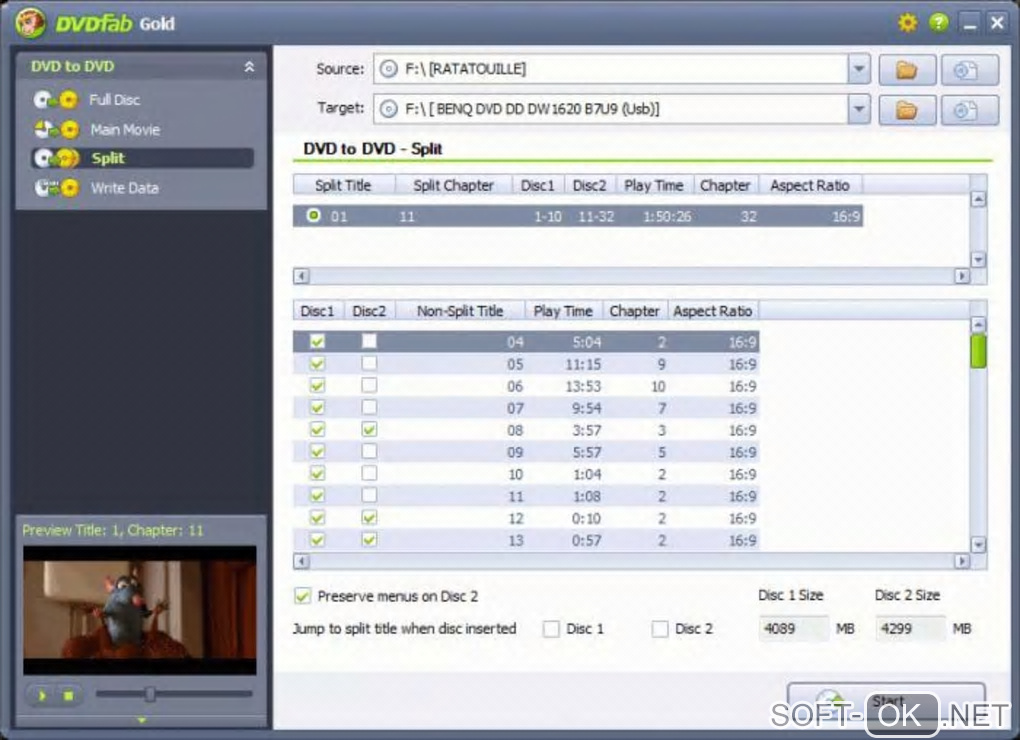1020x740 pixels.
Task: Open help via the green question icon
Action: (x=939, y=23)
